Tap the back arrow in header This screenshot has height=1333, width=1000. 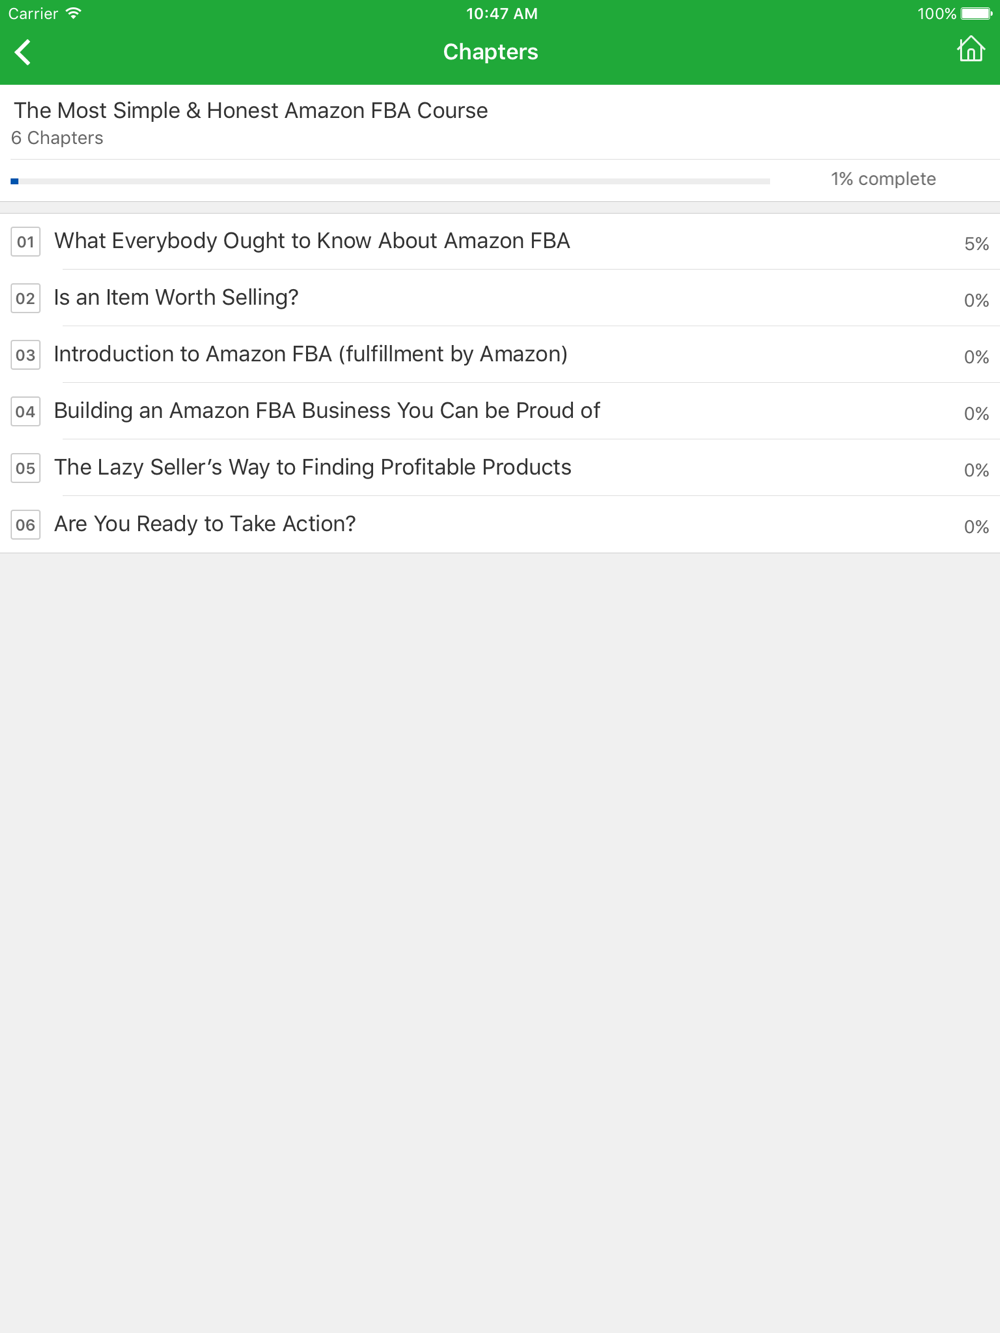23,52
